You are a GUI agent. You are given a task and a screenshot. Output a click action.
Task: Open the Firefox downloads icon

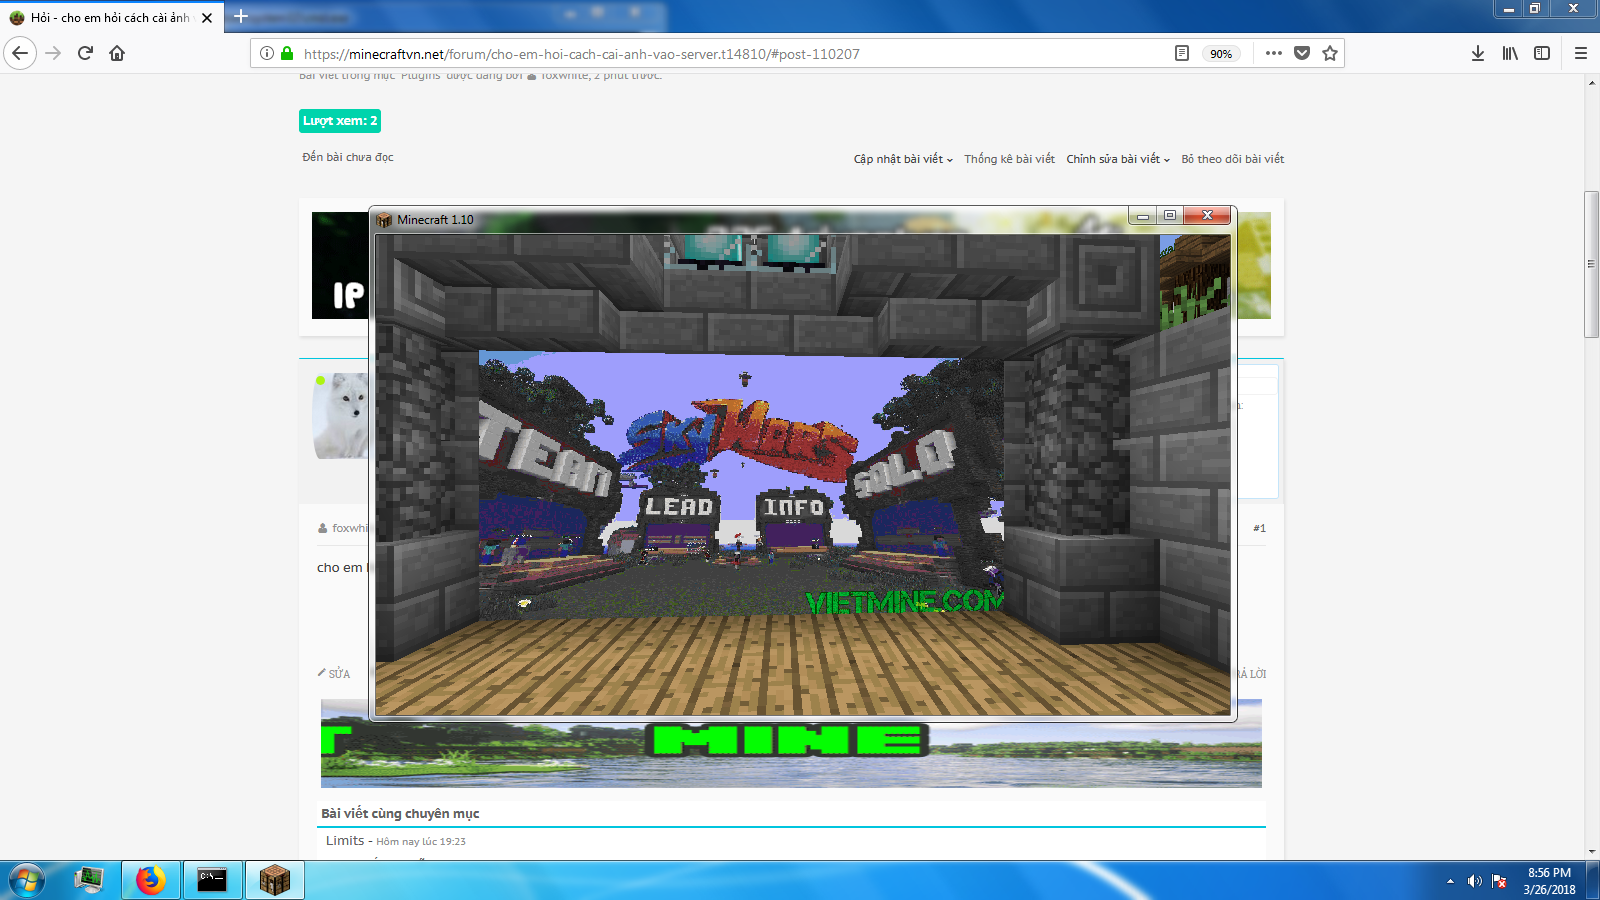1477,53
